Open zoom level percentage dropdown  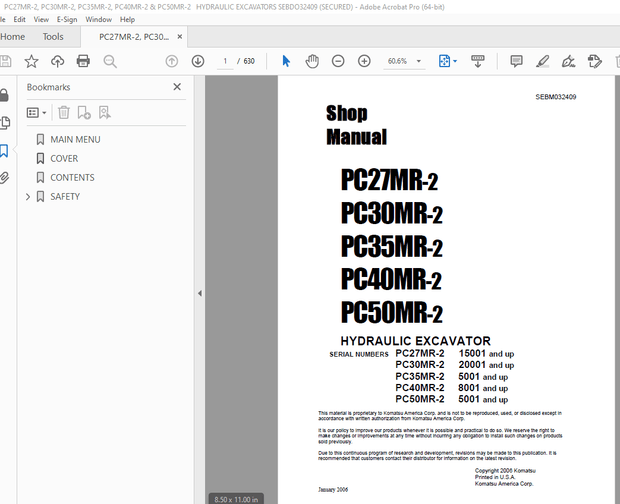click(x=419, y=61)
